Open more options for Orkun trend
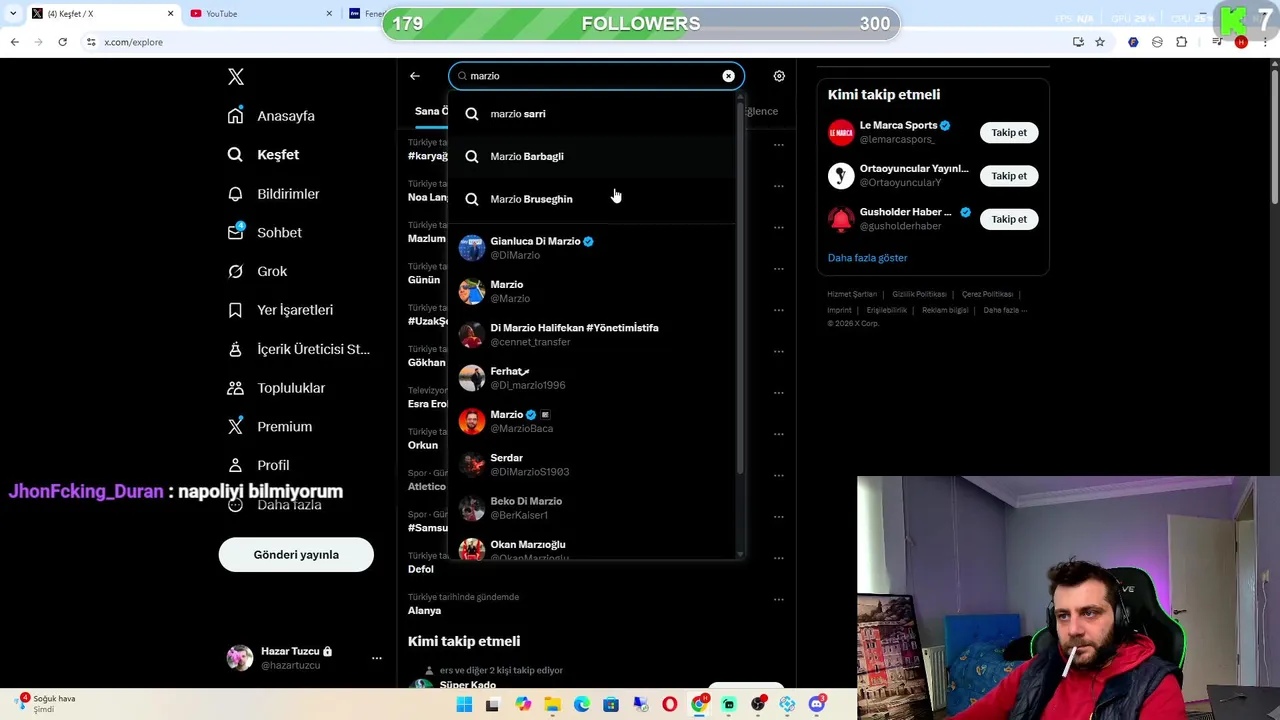Viewport: 1280px width, 720px height. tap(779, 434)
